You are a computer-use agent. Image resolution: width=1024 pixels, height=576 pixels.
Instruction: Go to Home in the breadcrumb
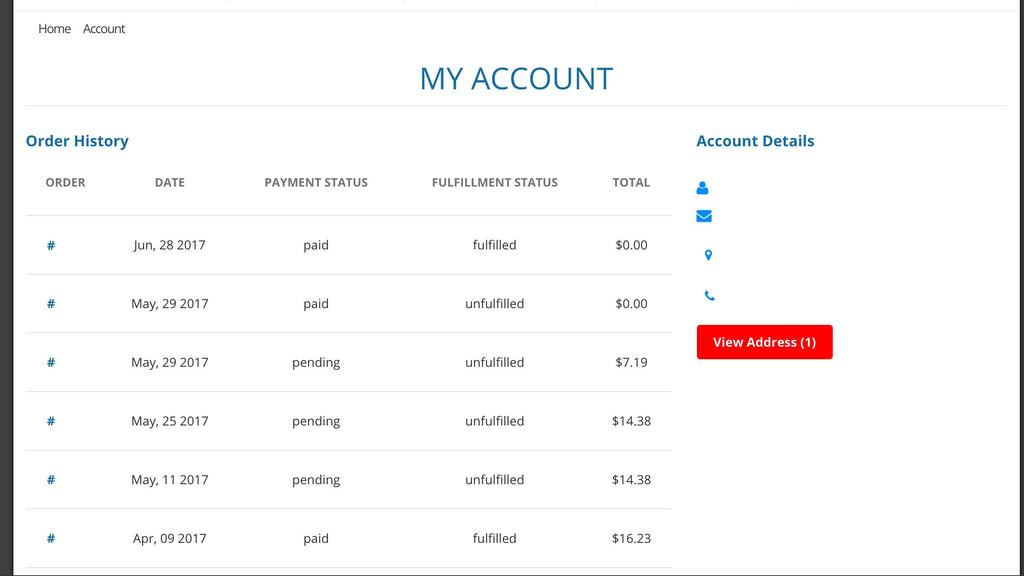(54, 29)
